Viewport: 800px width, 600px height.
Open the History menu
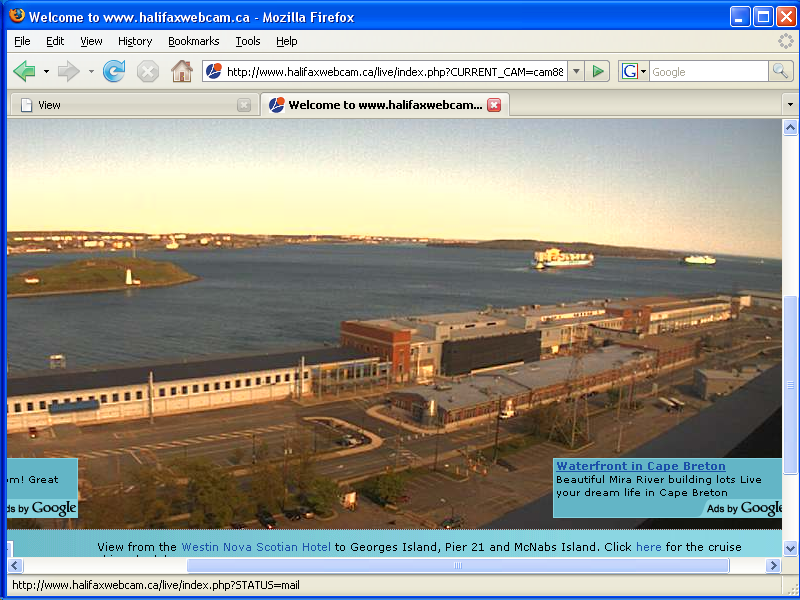tap(135, 41)
